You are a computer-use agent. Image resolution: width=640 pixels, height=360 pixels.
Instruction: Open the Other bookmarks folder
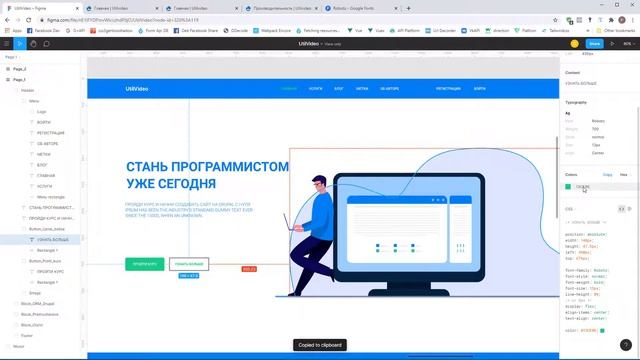616,31
